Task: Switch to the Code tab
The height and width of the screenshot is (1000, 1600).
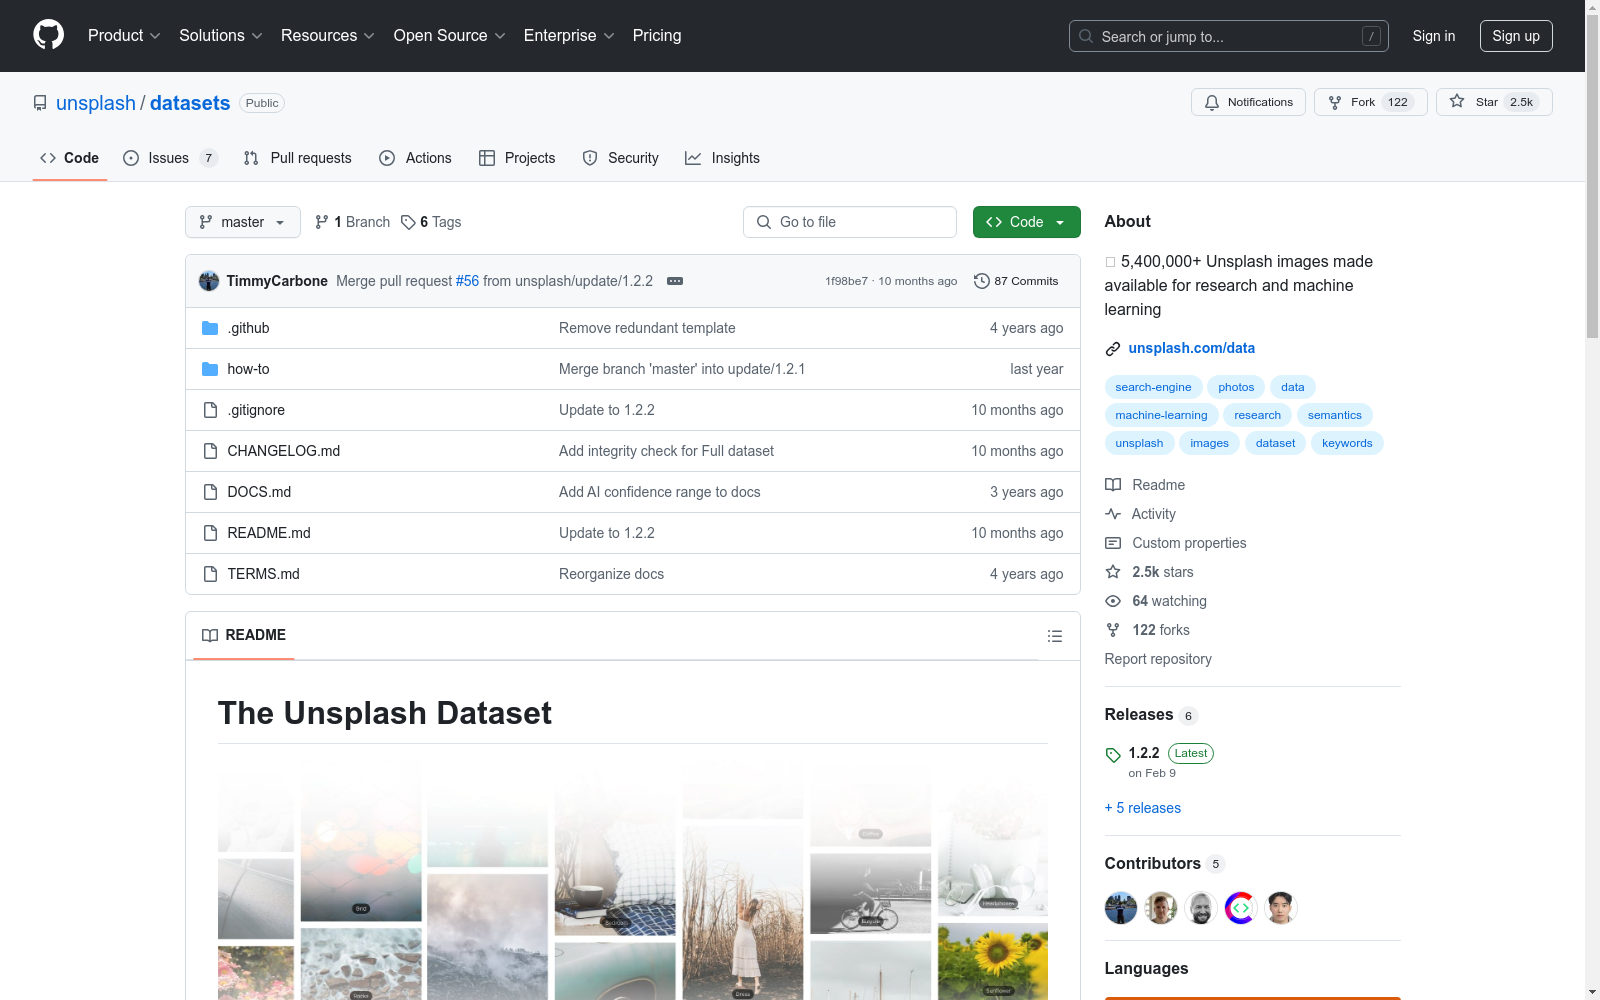Action: pos(70,158)
